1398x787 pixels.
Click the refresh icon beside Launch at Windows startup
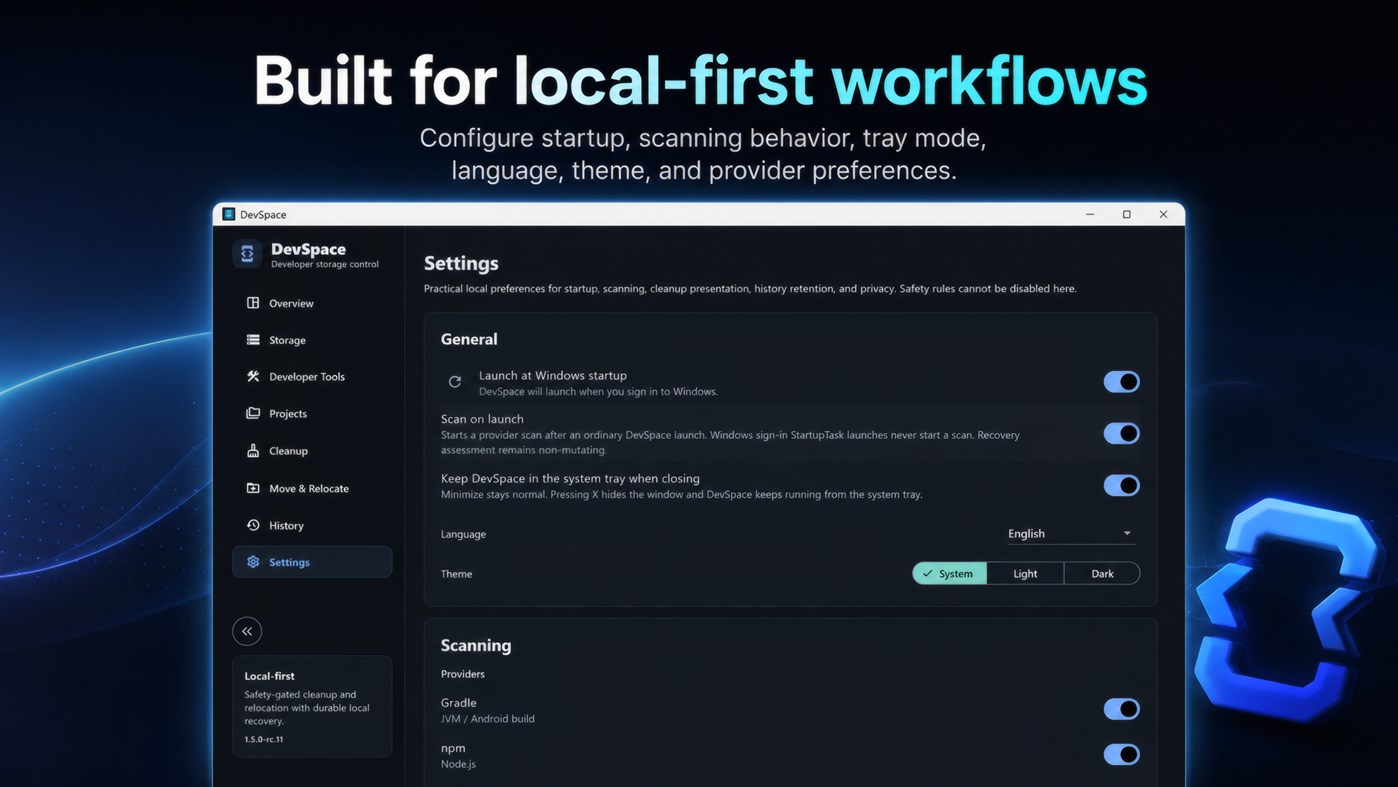(x=455, y=382)
